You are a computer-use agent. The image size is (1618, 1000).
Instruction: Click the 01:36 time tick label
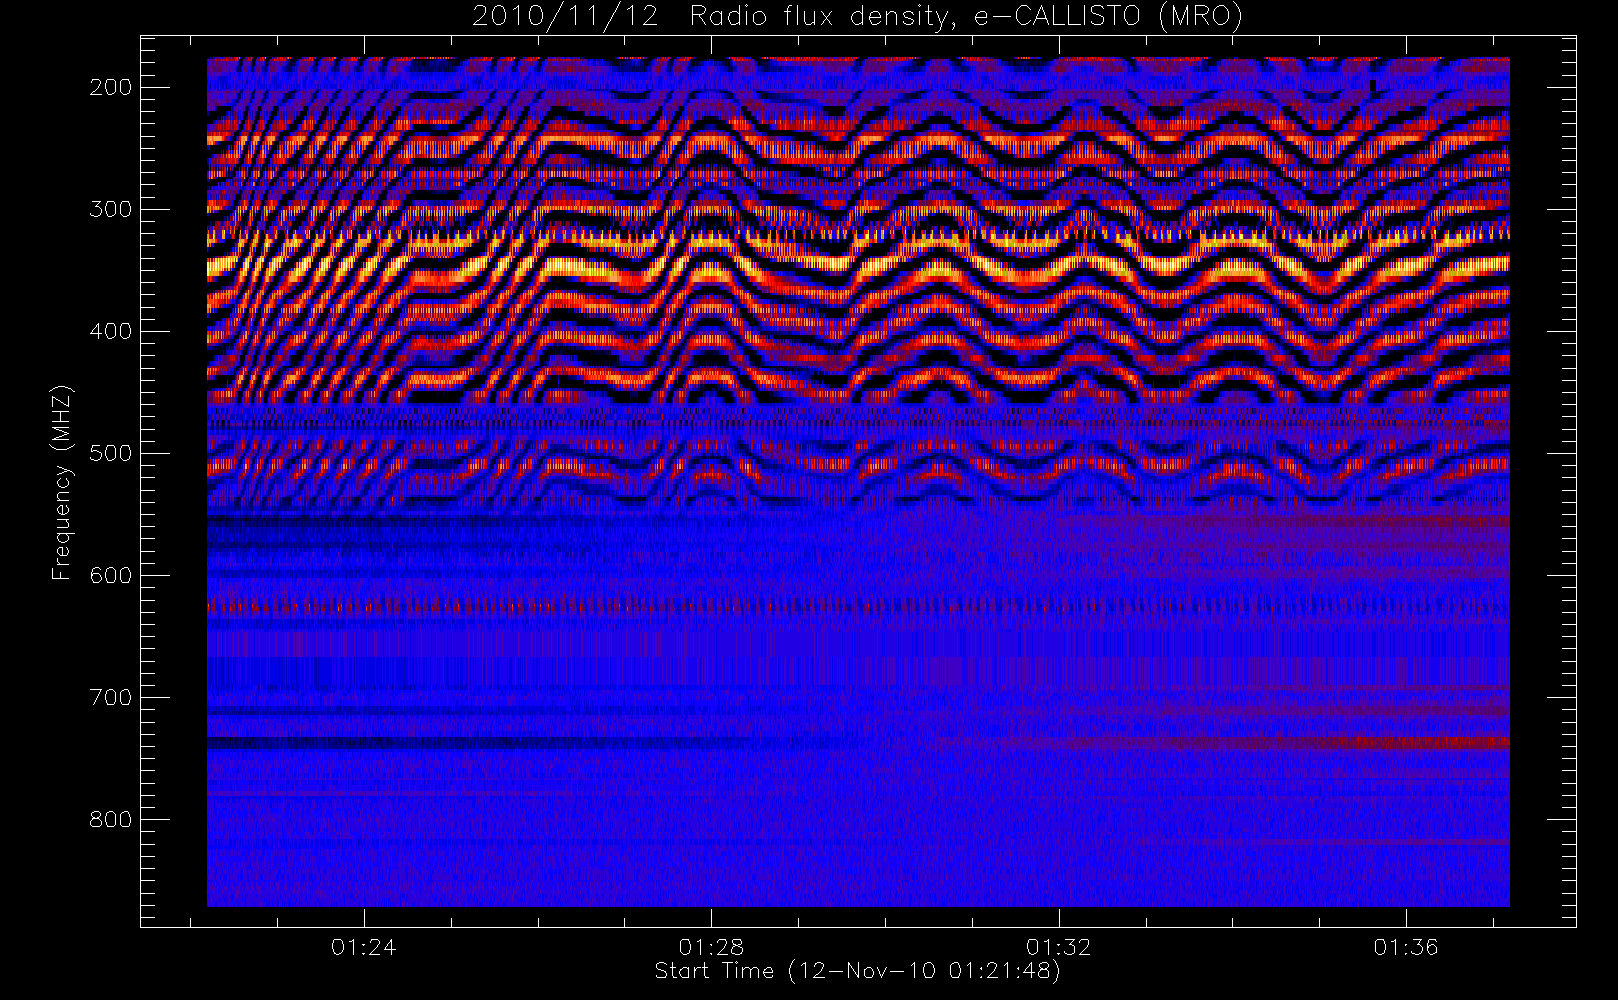click(1405, 947)
